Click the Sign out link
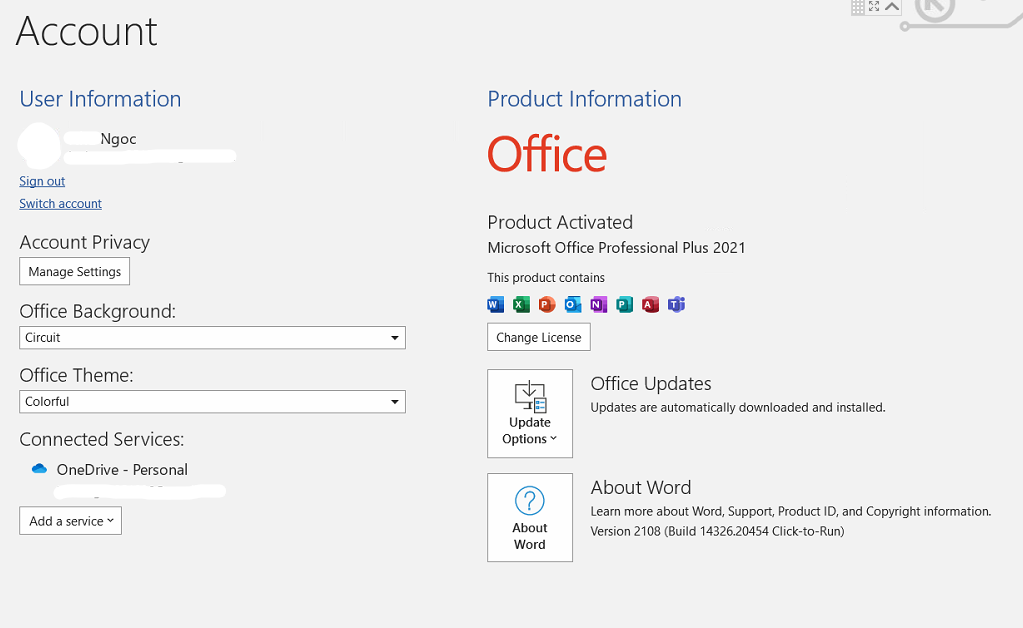The width and height of the screenshot is (1023, 628). (42, 181)
